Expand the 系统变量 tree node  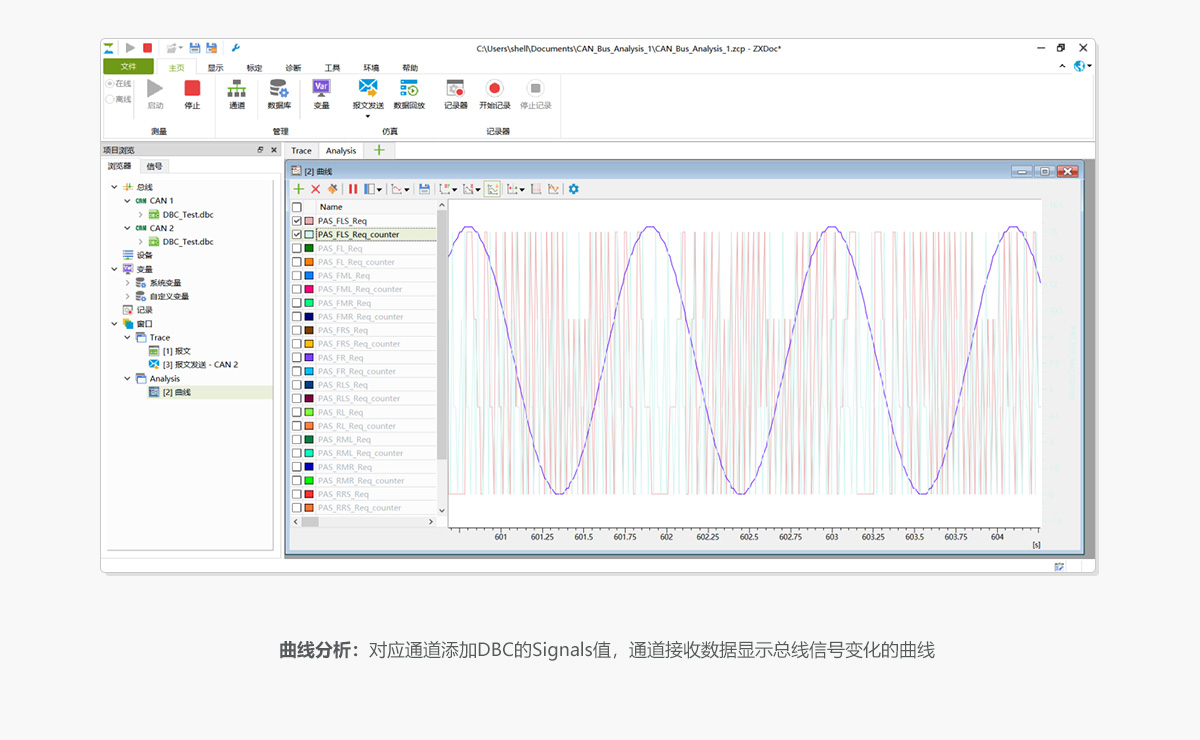pyautogui.click(x=127, y=283)
